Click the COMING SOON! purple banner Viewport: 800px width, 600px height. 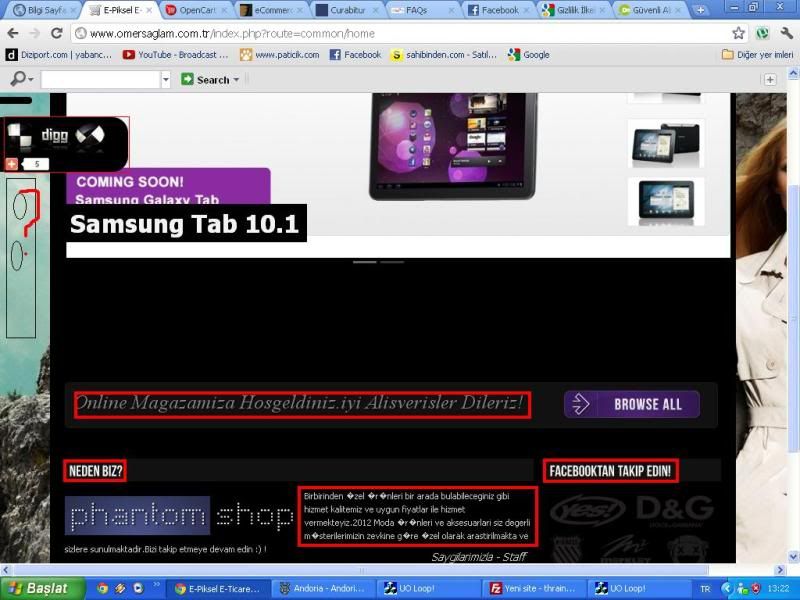pyautogui.click(x=168, y=186)
